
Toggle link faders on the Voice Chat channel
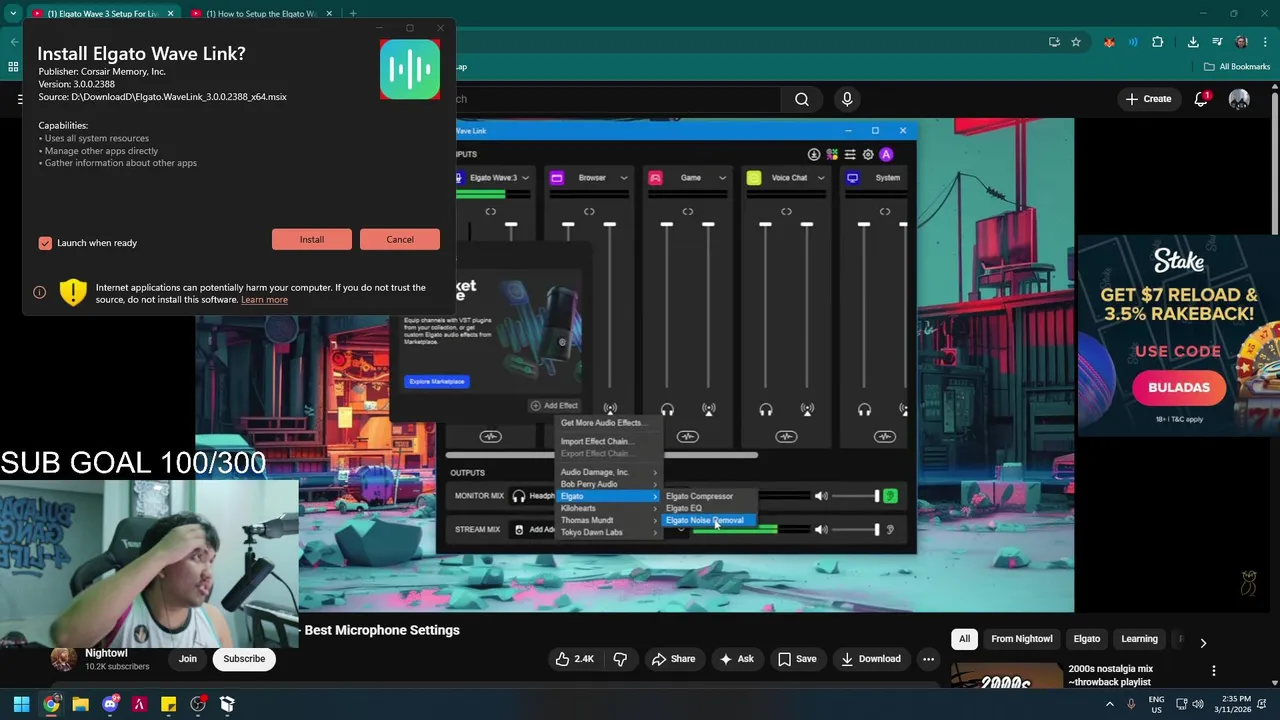point(786,212)
